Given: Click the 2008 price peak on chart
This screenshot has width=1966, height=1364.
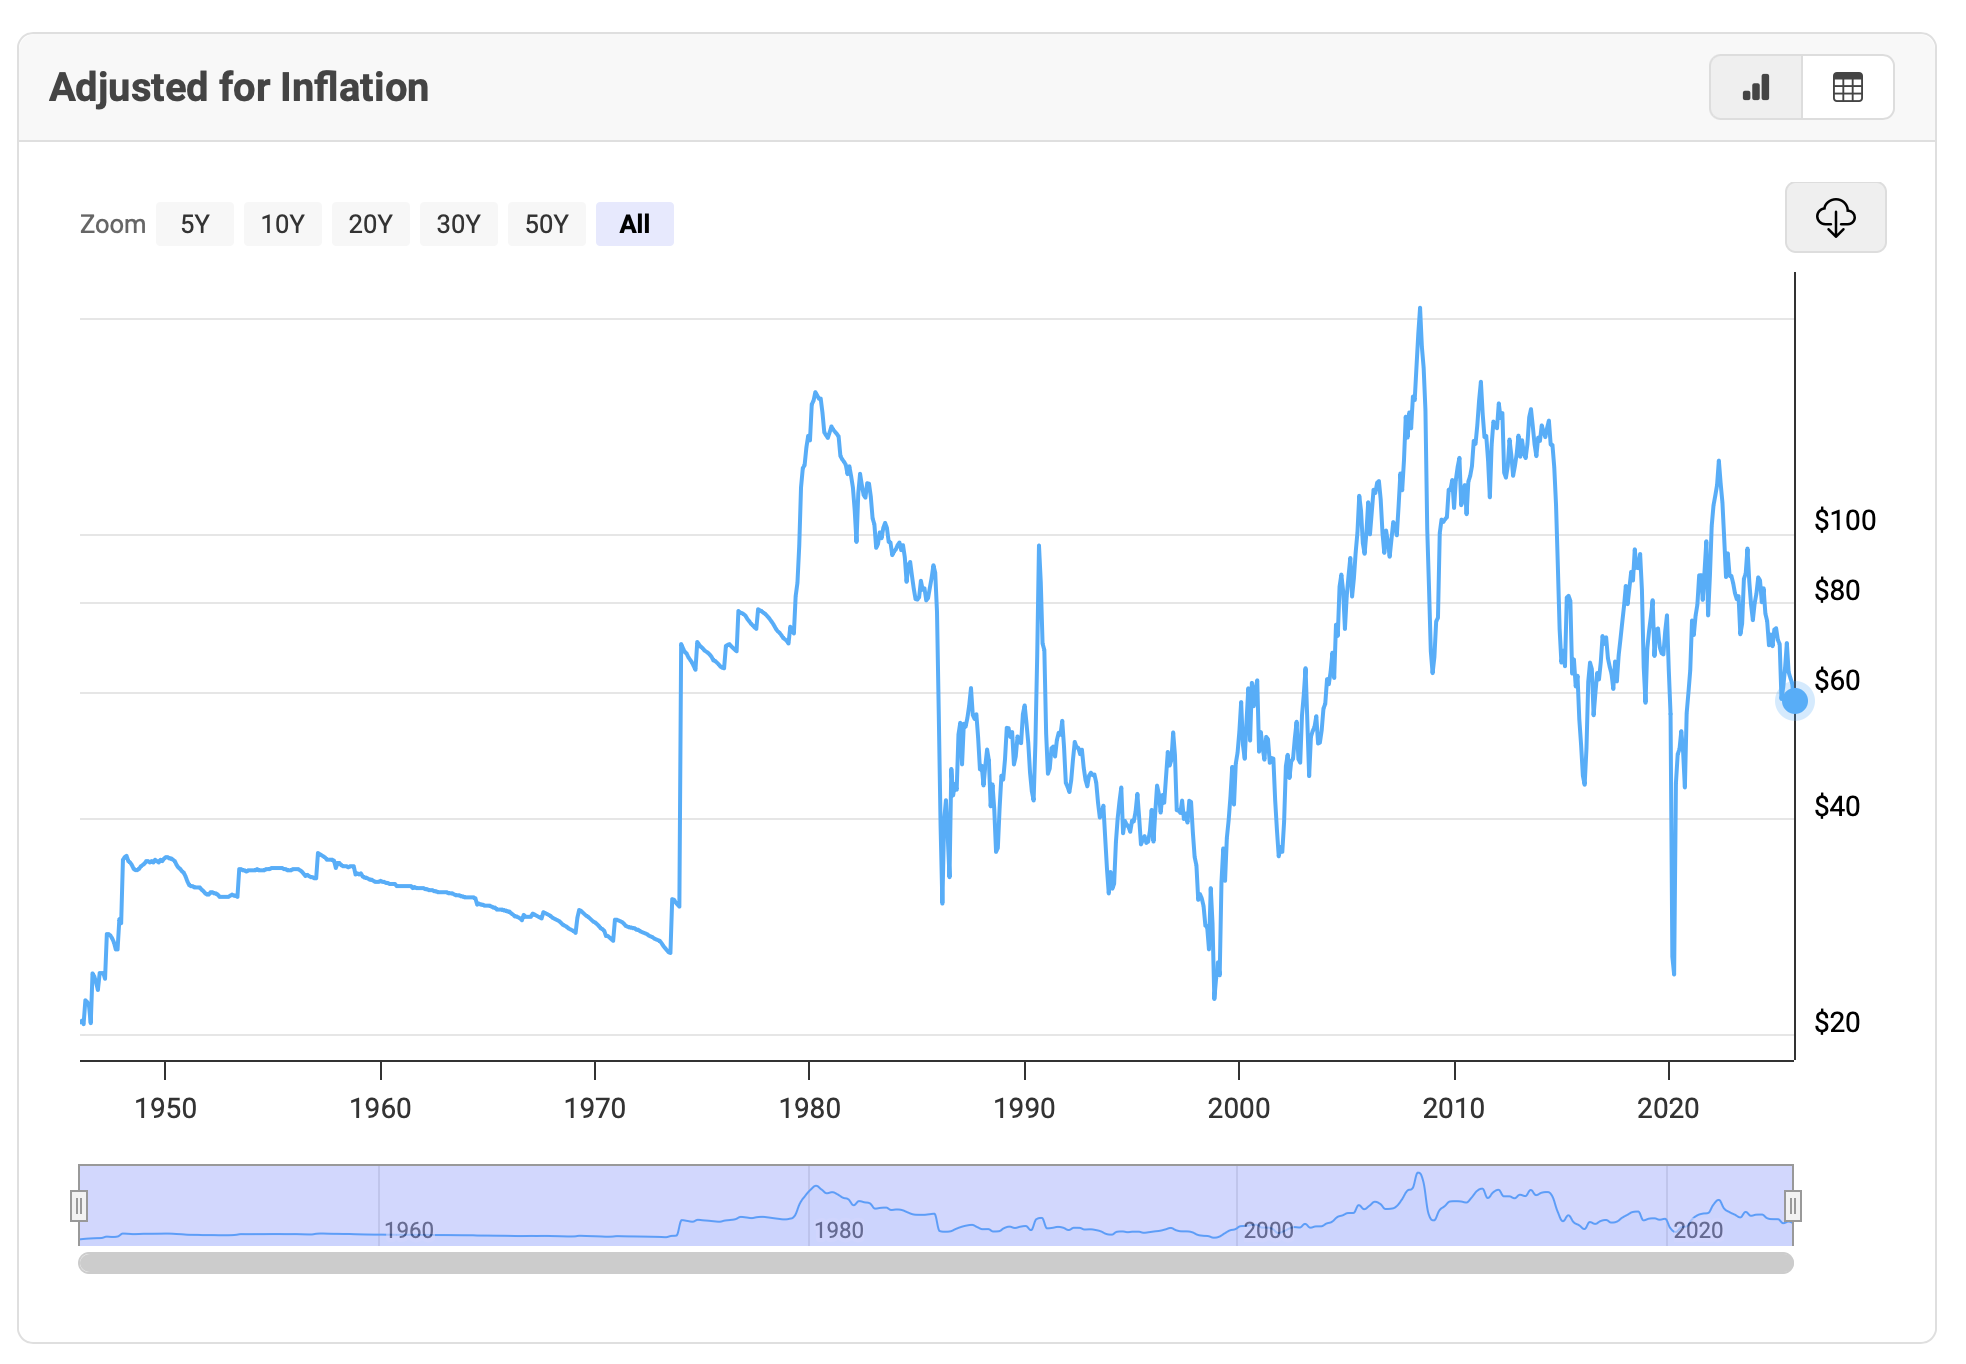Looking at the screenshot, I should point(1419,310).
